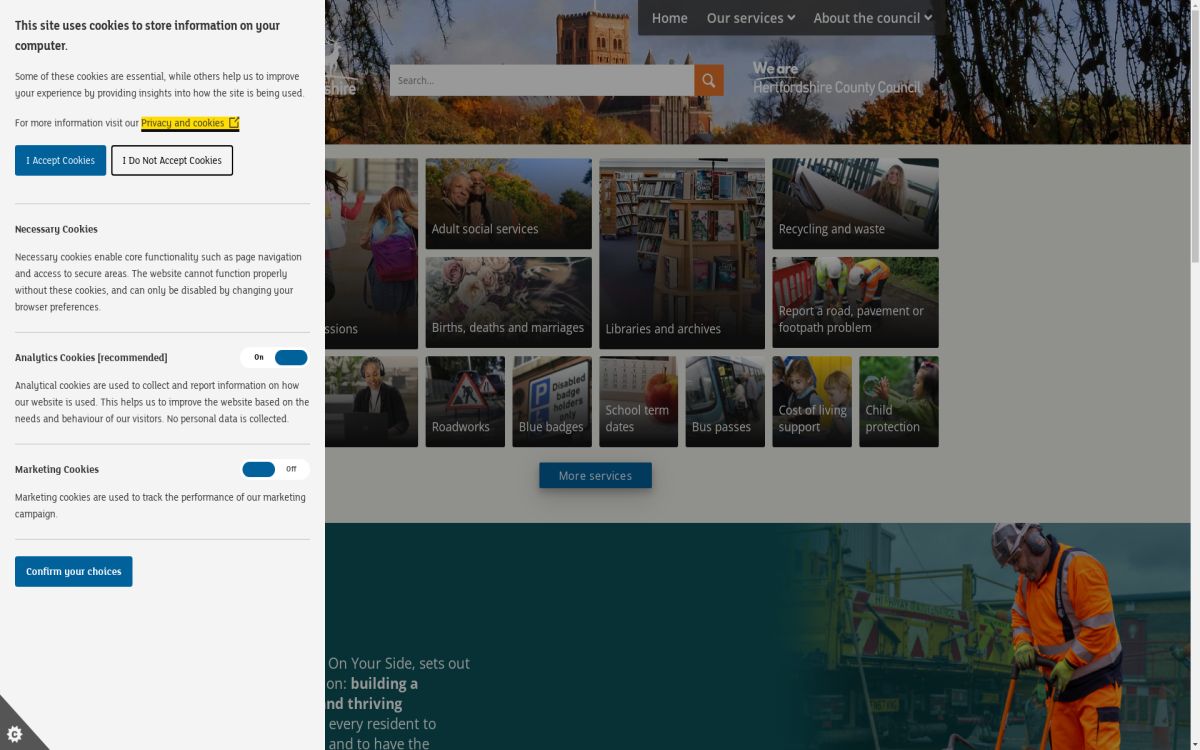Open the cookie settings gear icon
Screen dimensions: 1200x750
coord(15,734)
